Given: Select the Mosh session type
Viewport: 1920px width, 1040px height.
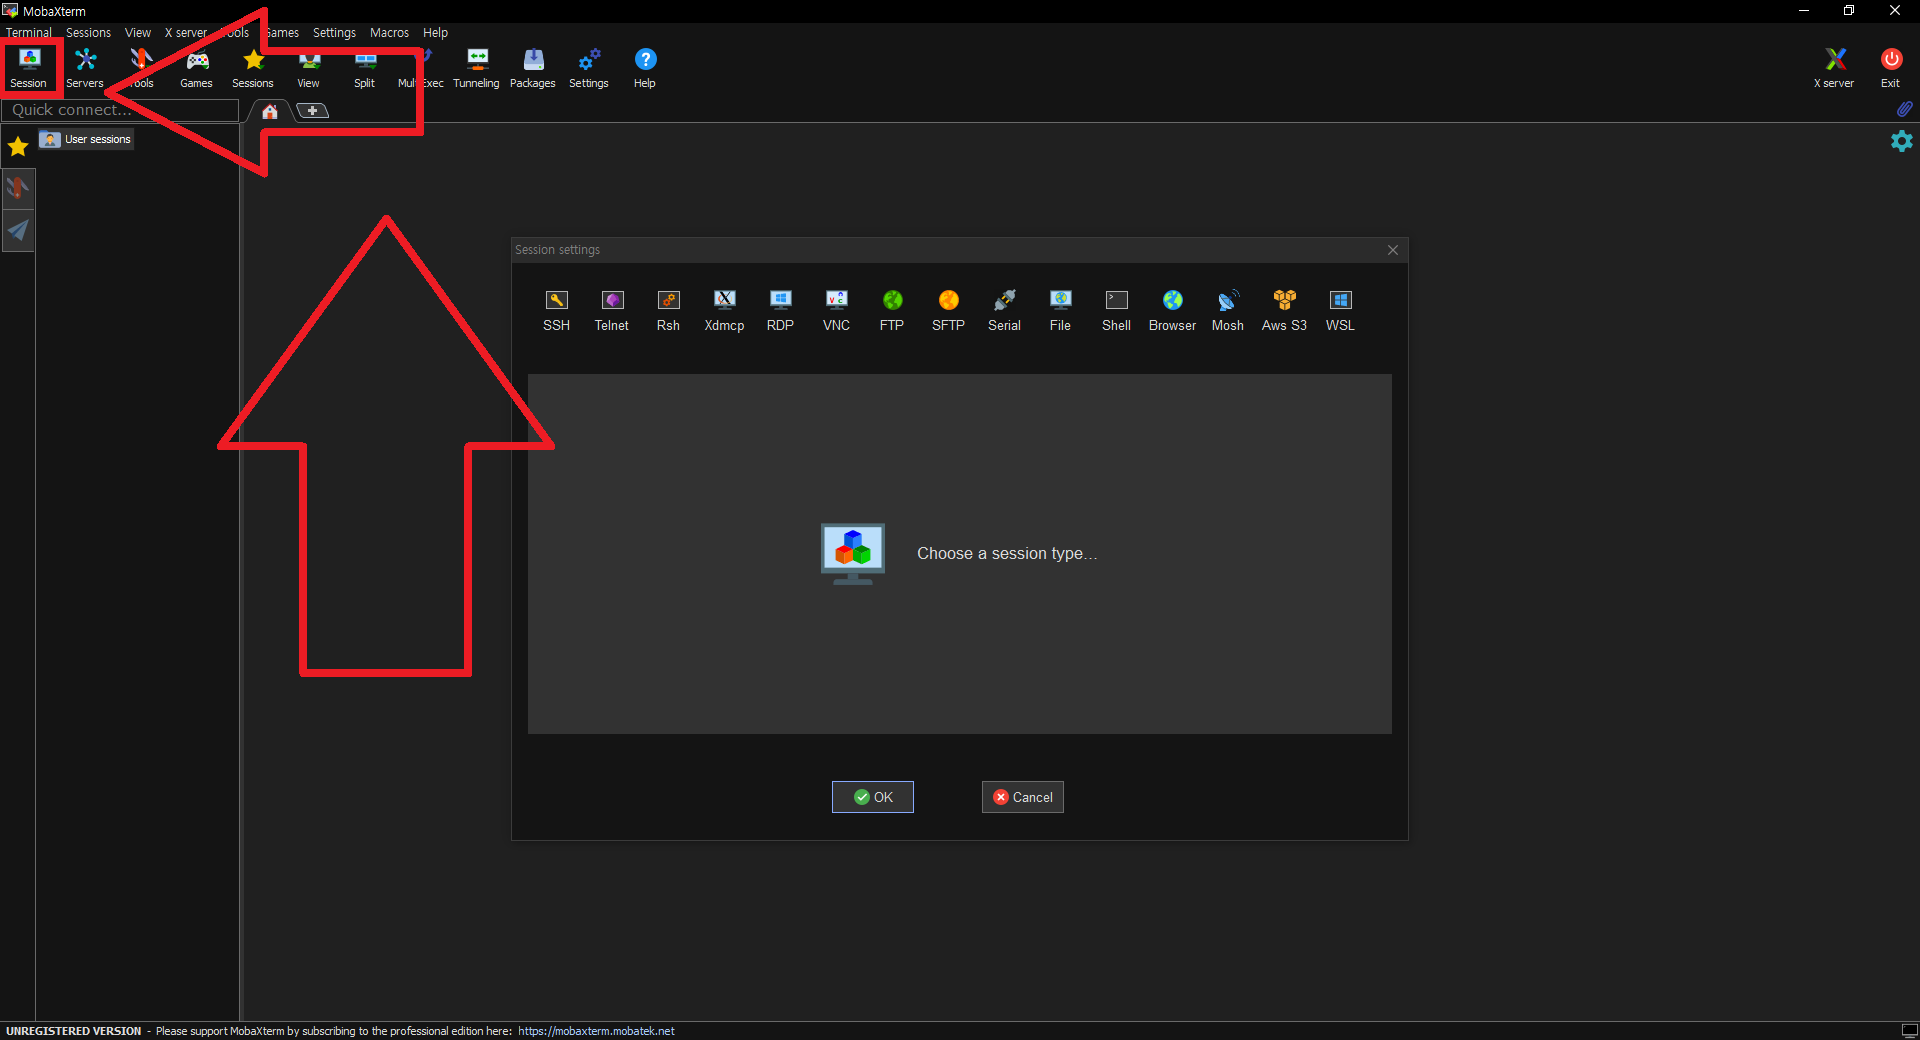Looking at the screenshot, I should [1228, 311].
